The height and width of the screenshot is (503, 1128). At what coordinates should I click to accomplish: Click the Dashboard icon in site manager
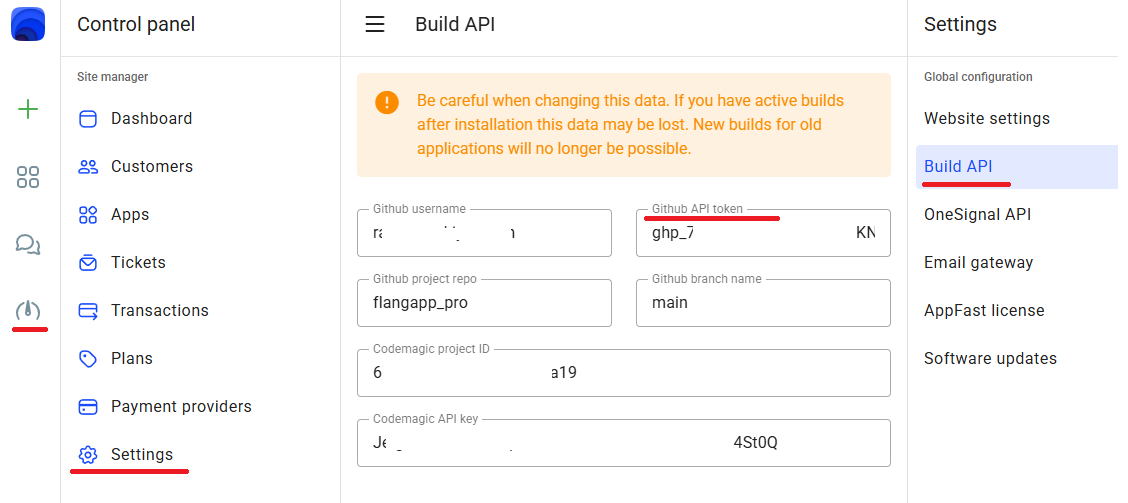88,119
